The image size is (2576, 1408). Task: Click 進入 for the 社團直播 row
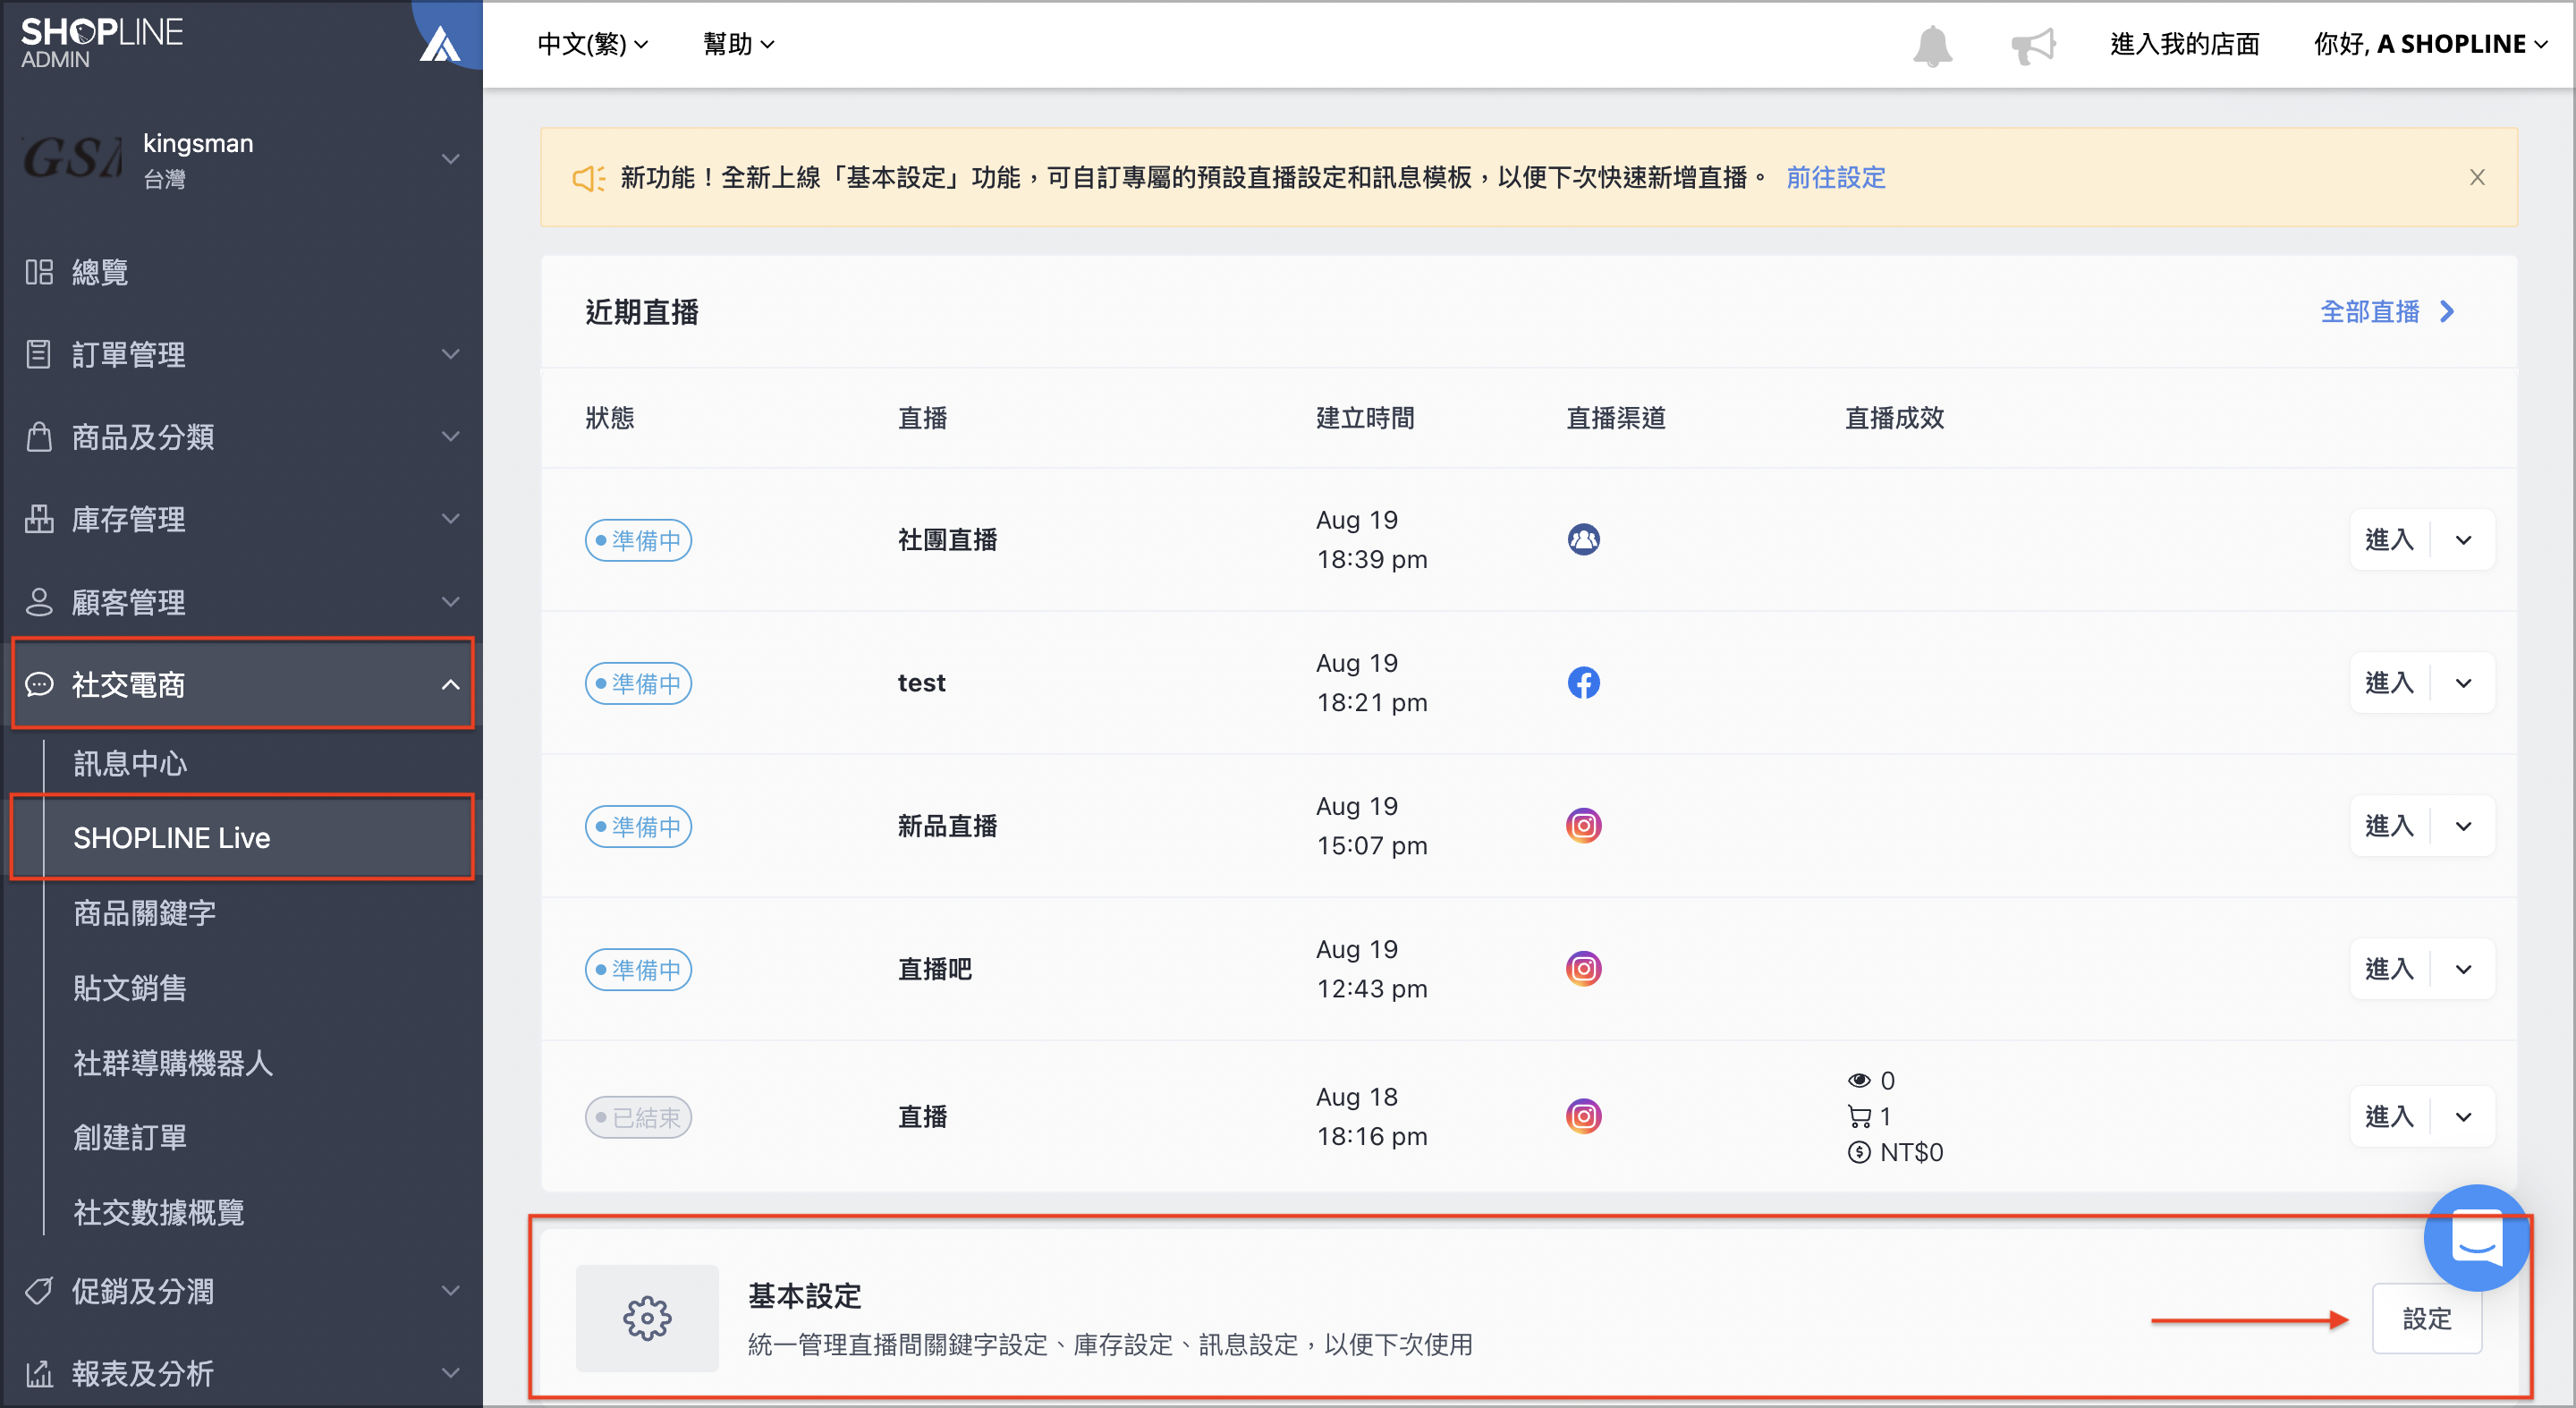(2389, 540)
